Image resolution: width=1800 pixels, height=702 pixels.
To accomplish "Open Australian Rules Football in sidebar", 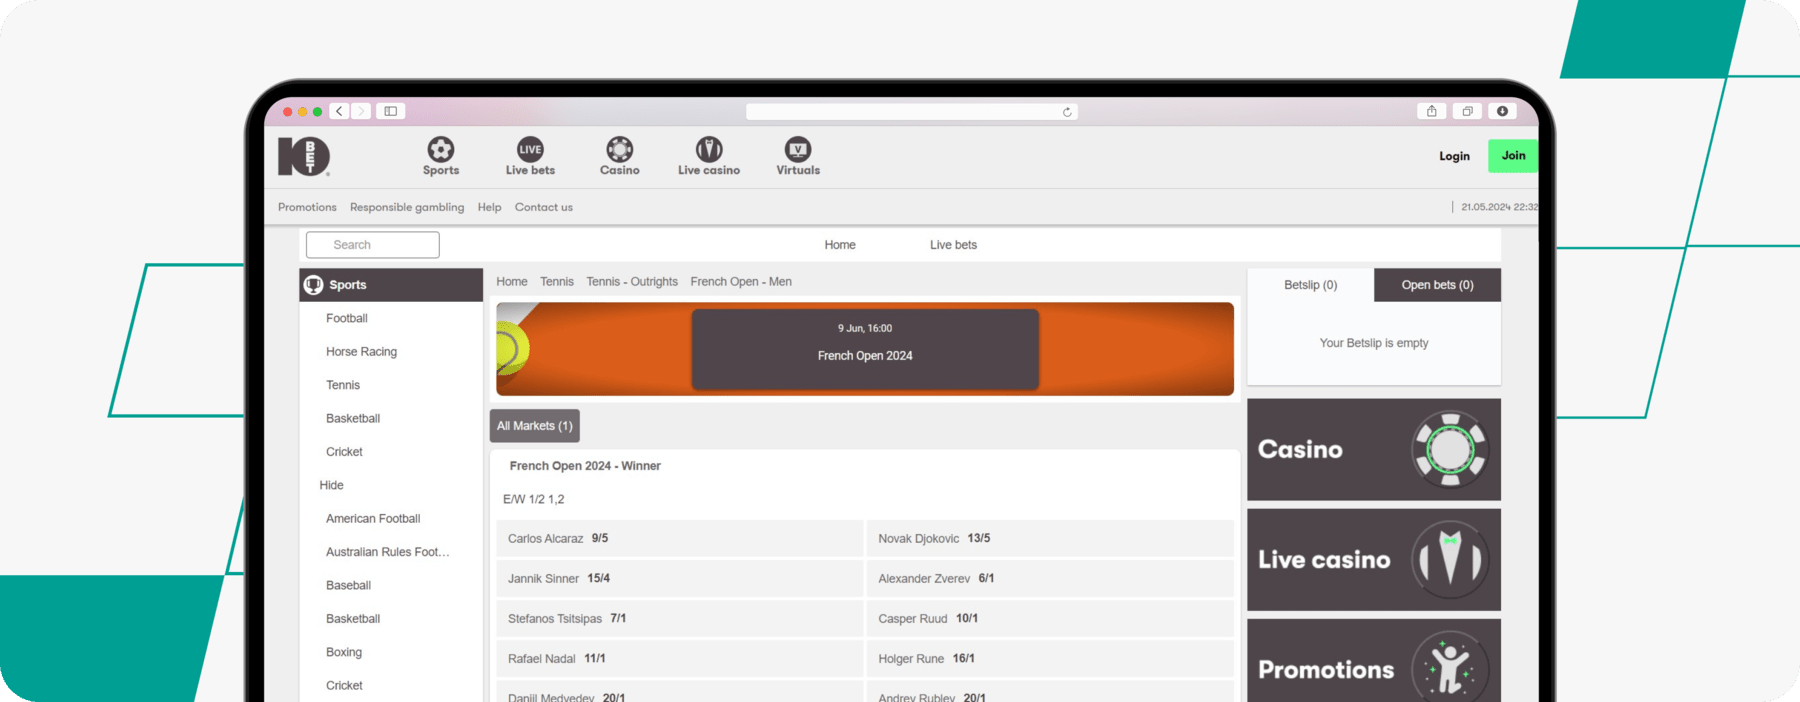I will click(x=388, y=552).
